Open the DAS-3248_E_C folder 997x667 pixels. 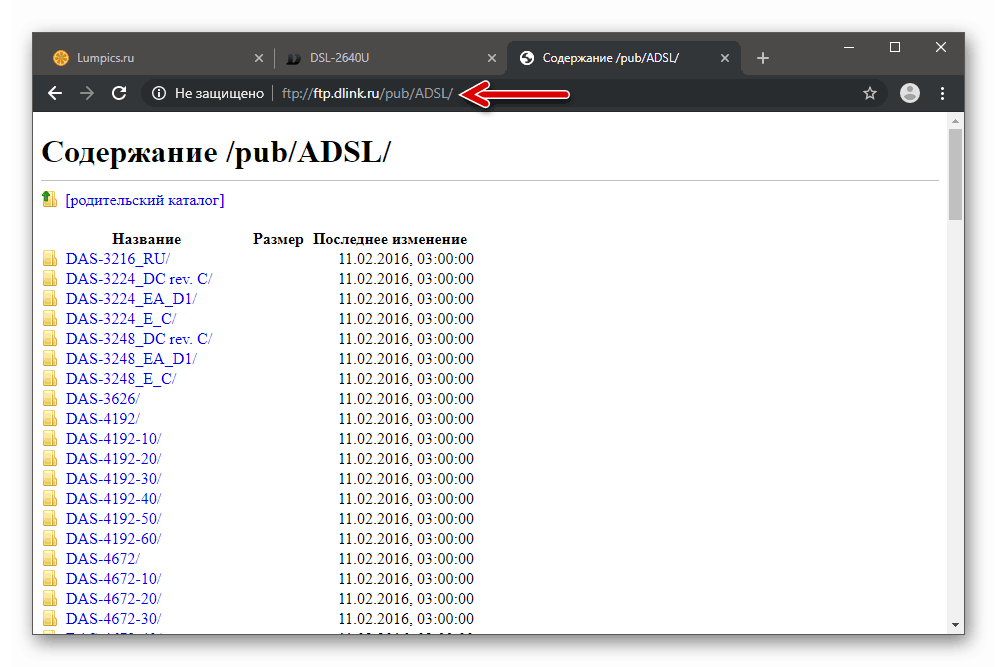tap(121, 379)
